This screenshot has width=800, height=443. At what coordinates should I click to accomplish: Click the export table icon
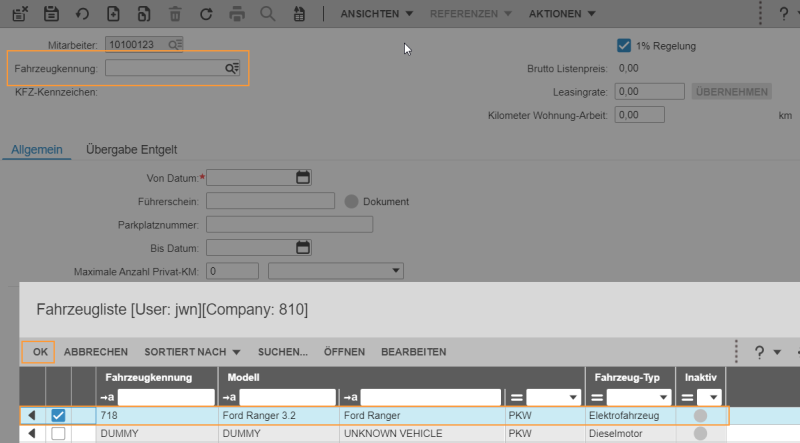(299, 14)
